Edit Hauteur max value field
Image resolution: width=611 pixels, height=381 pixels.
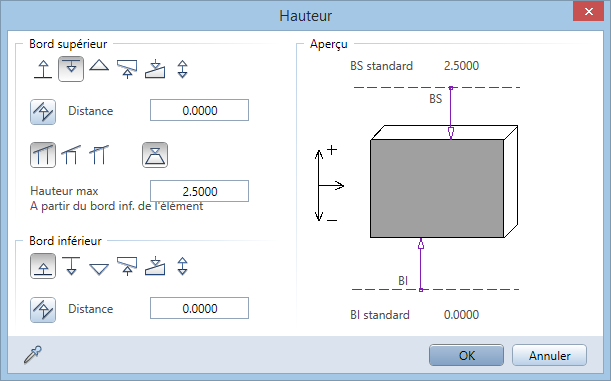point(200,191)
